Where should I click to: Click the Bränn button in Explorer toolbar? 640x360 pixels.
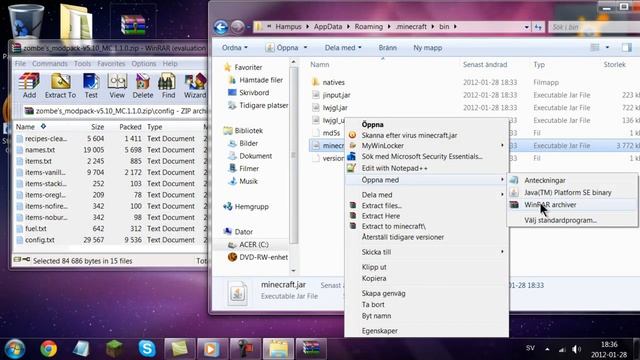(387, 48)
